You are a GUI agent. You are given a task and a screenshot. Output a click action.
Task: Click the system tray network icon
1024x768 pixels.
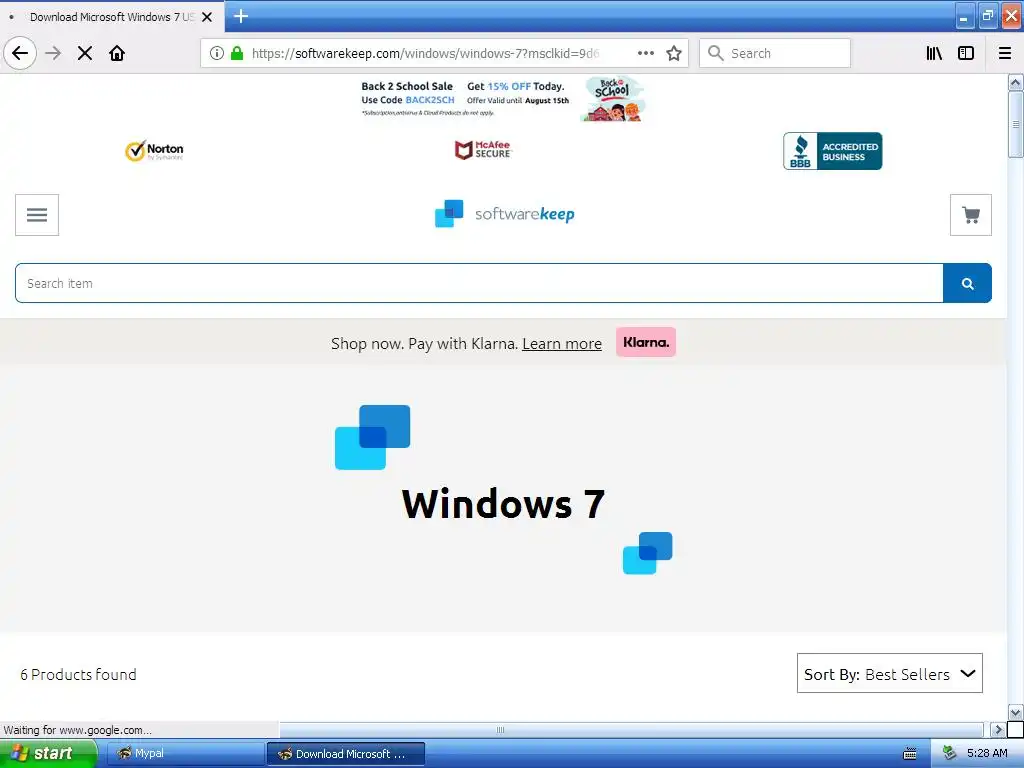(950, 754)
